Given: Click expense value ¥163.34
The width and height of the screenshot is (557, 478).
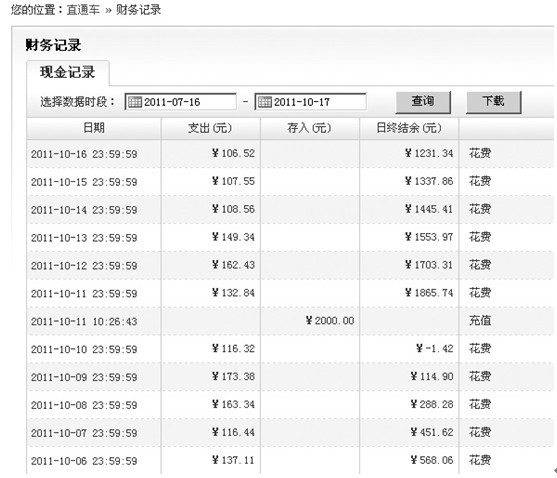Looking at the screenshot, I should 233,404.
